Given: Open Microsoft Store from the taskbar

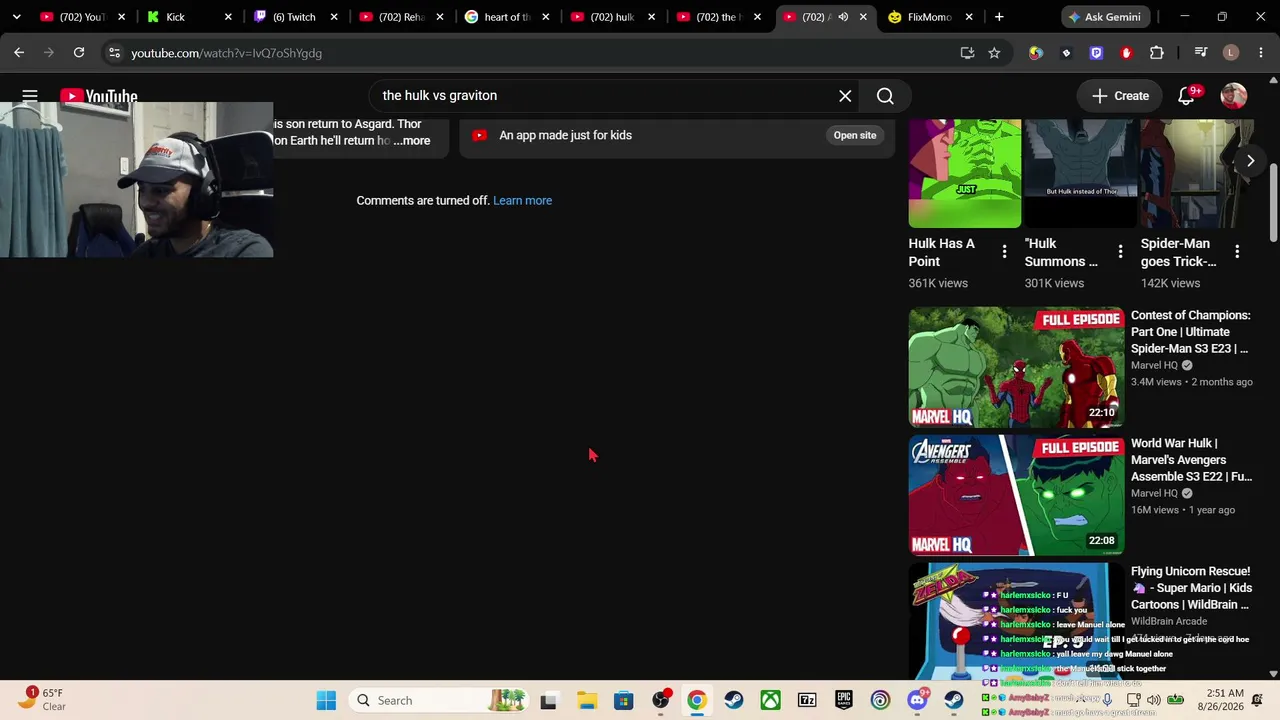Looking at the screenshot, I should (x=623, y=701).
